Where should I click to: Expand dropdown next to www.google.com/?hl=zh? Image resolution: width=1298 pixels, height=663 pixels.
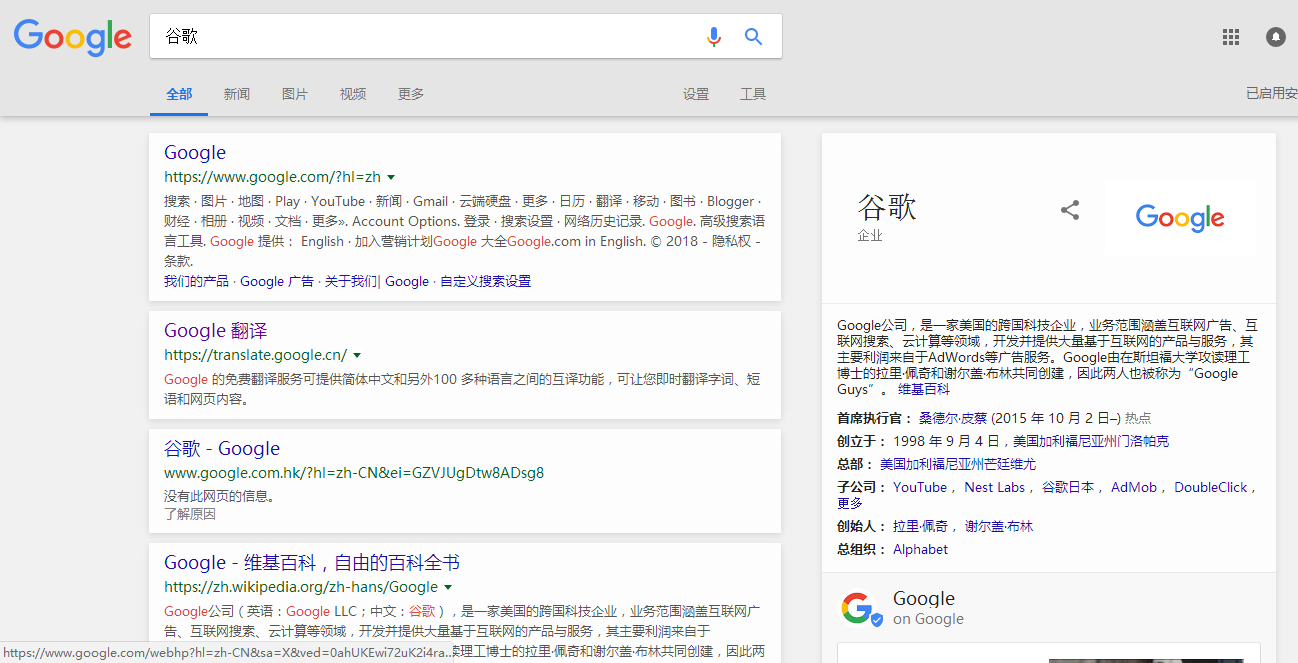pos(391,177)
